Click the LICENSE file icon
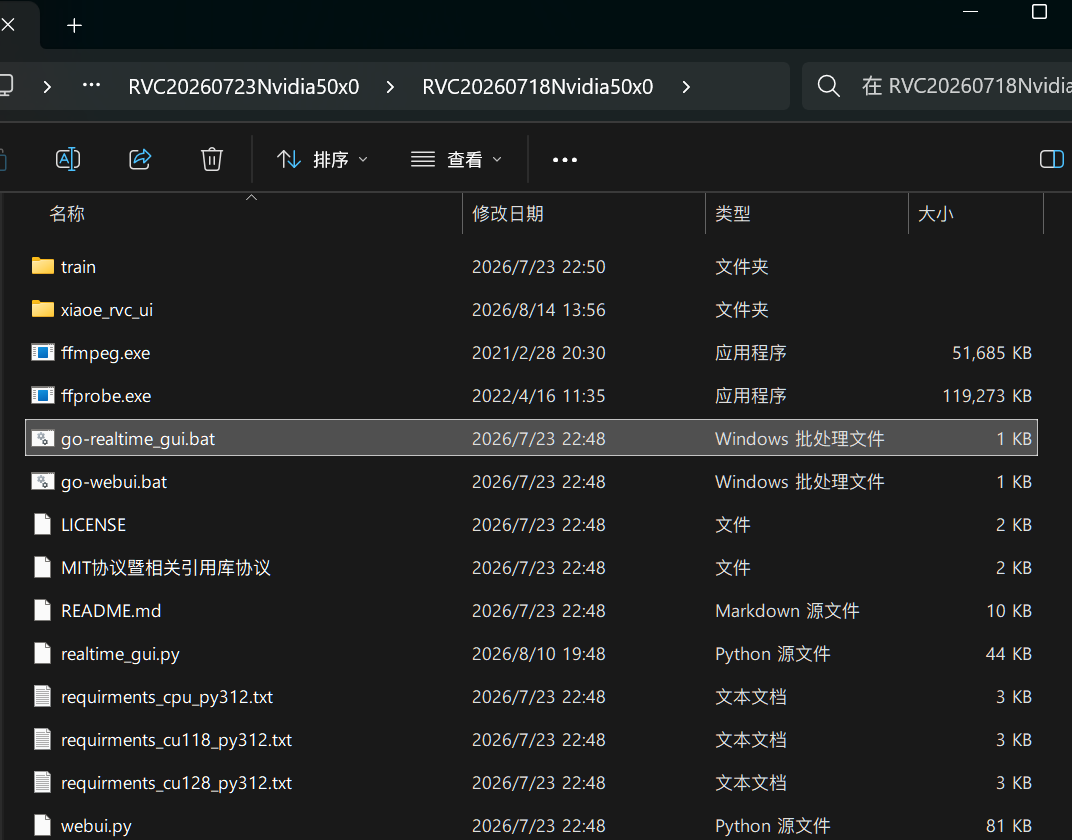The width and height of the screenshot is (1072, 840). (42, 524)
